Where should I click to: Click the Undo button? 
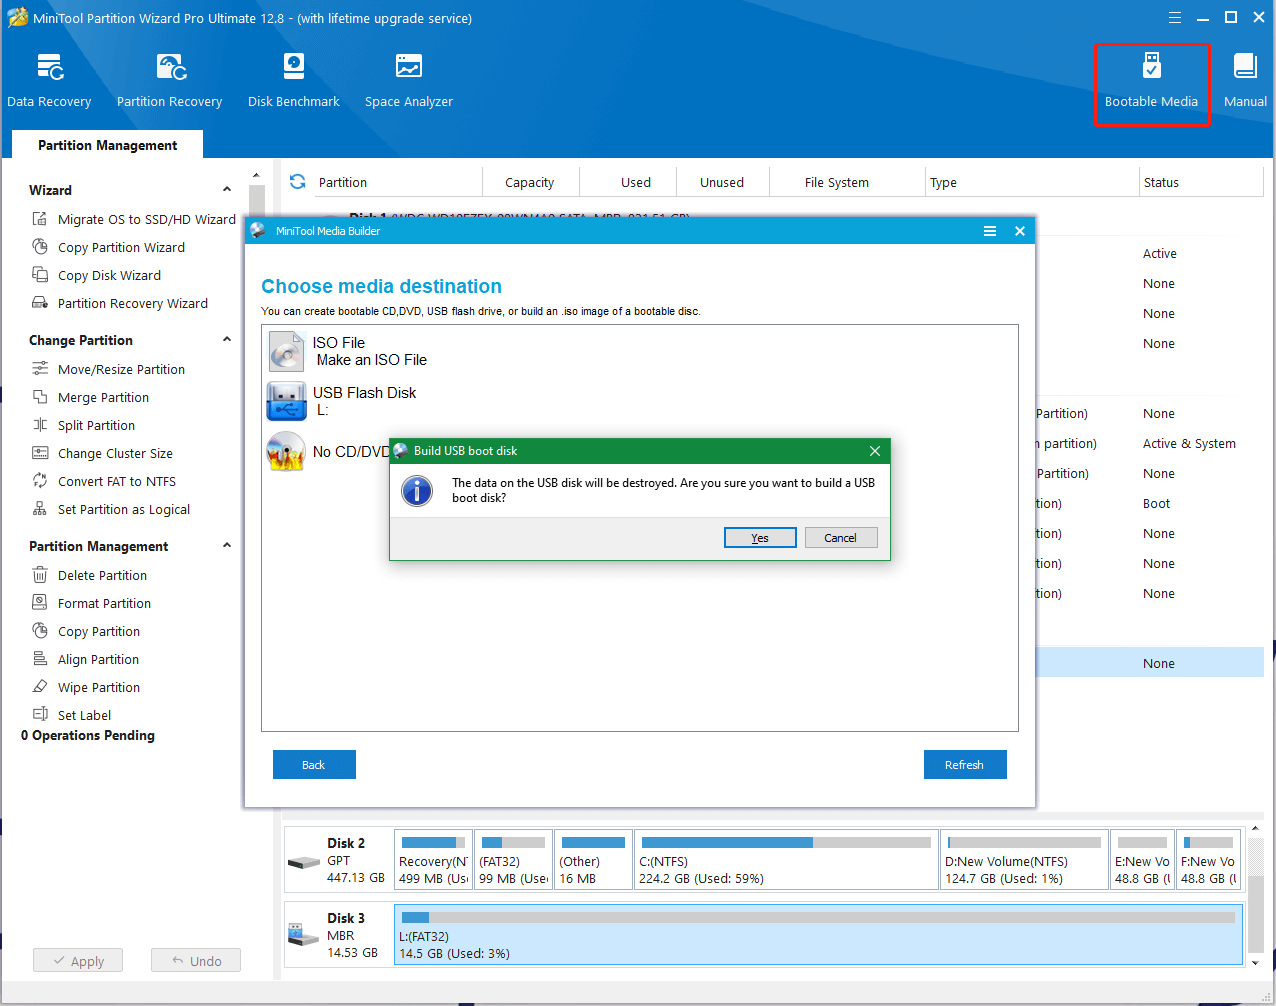pos(196,961)
